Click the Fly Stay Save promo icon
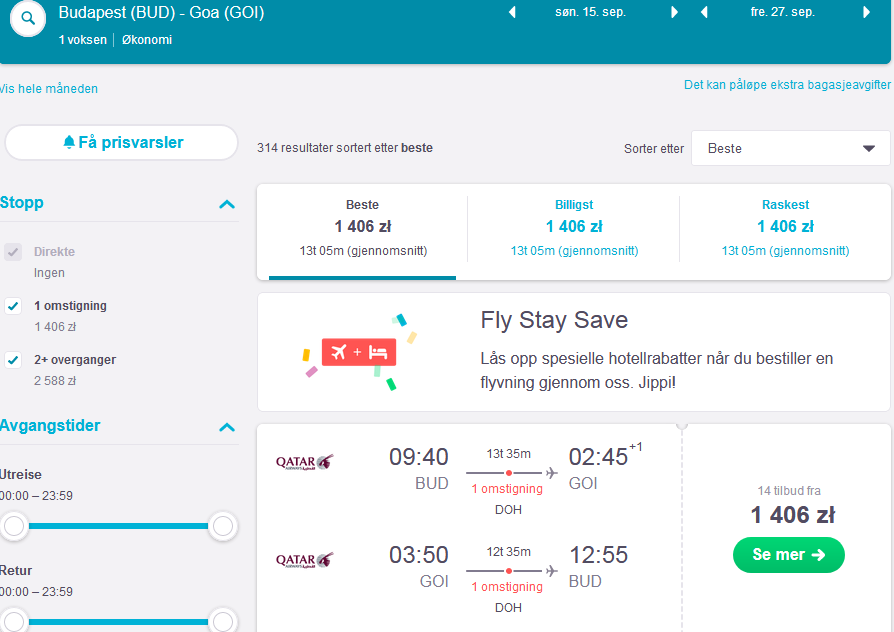 (x=360, y=352)
